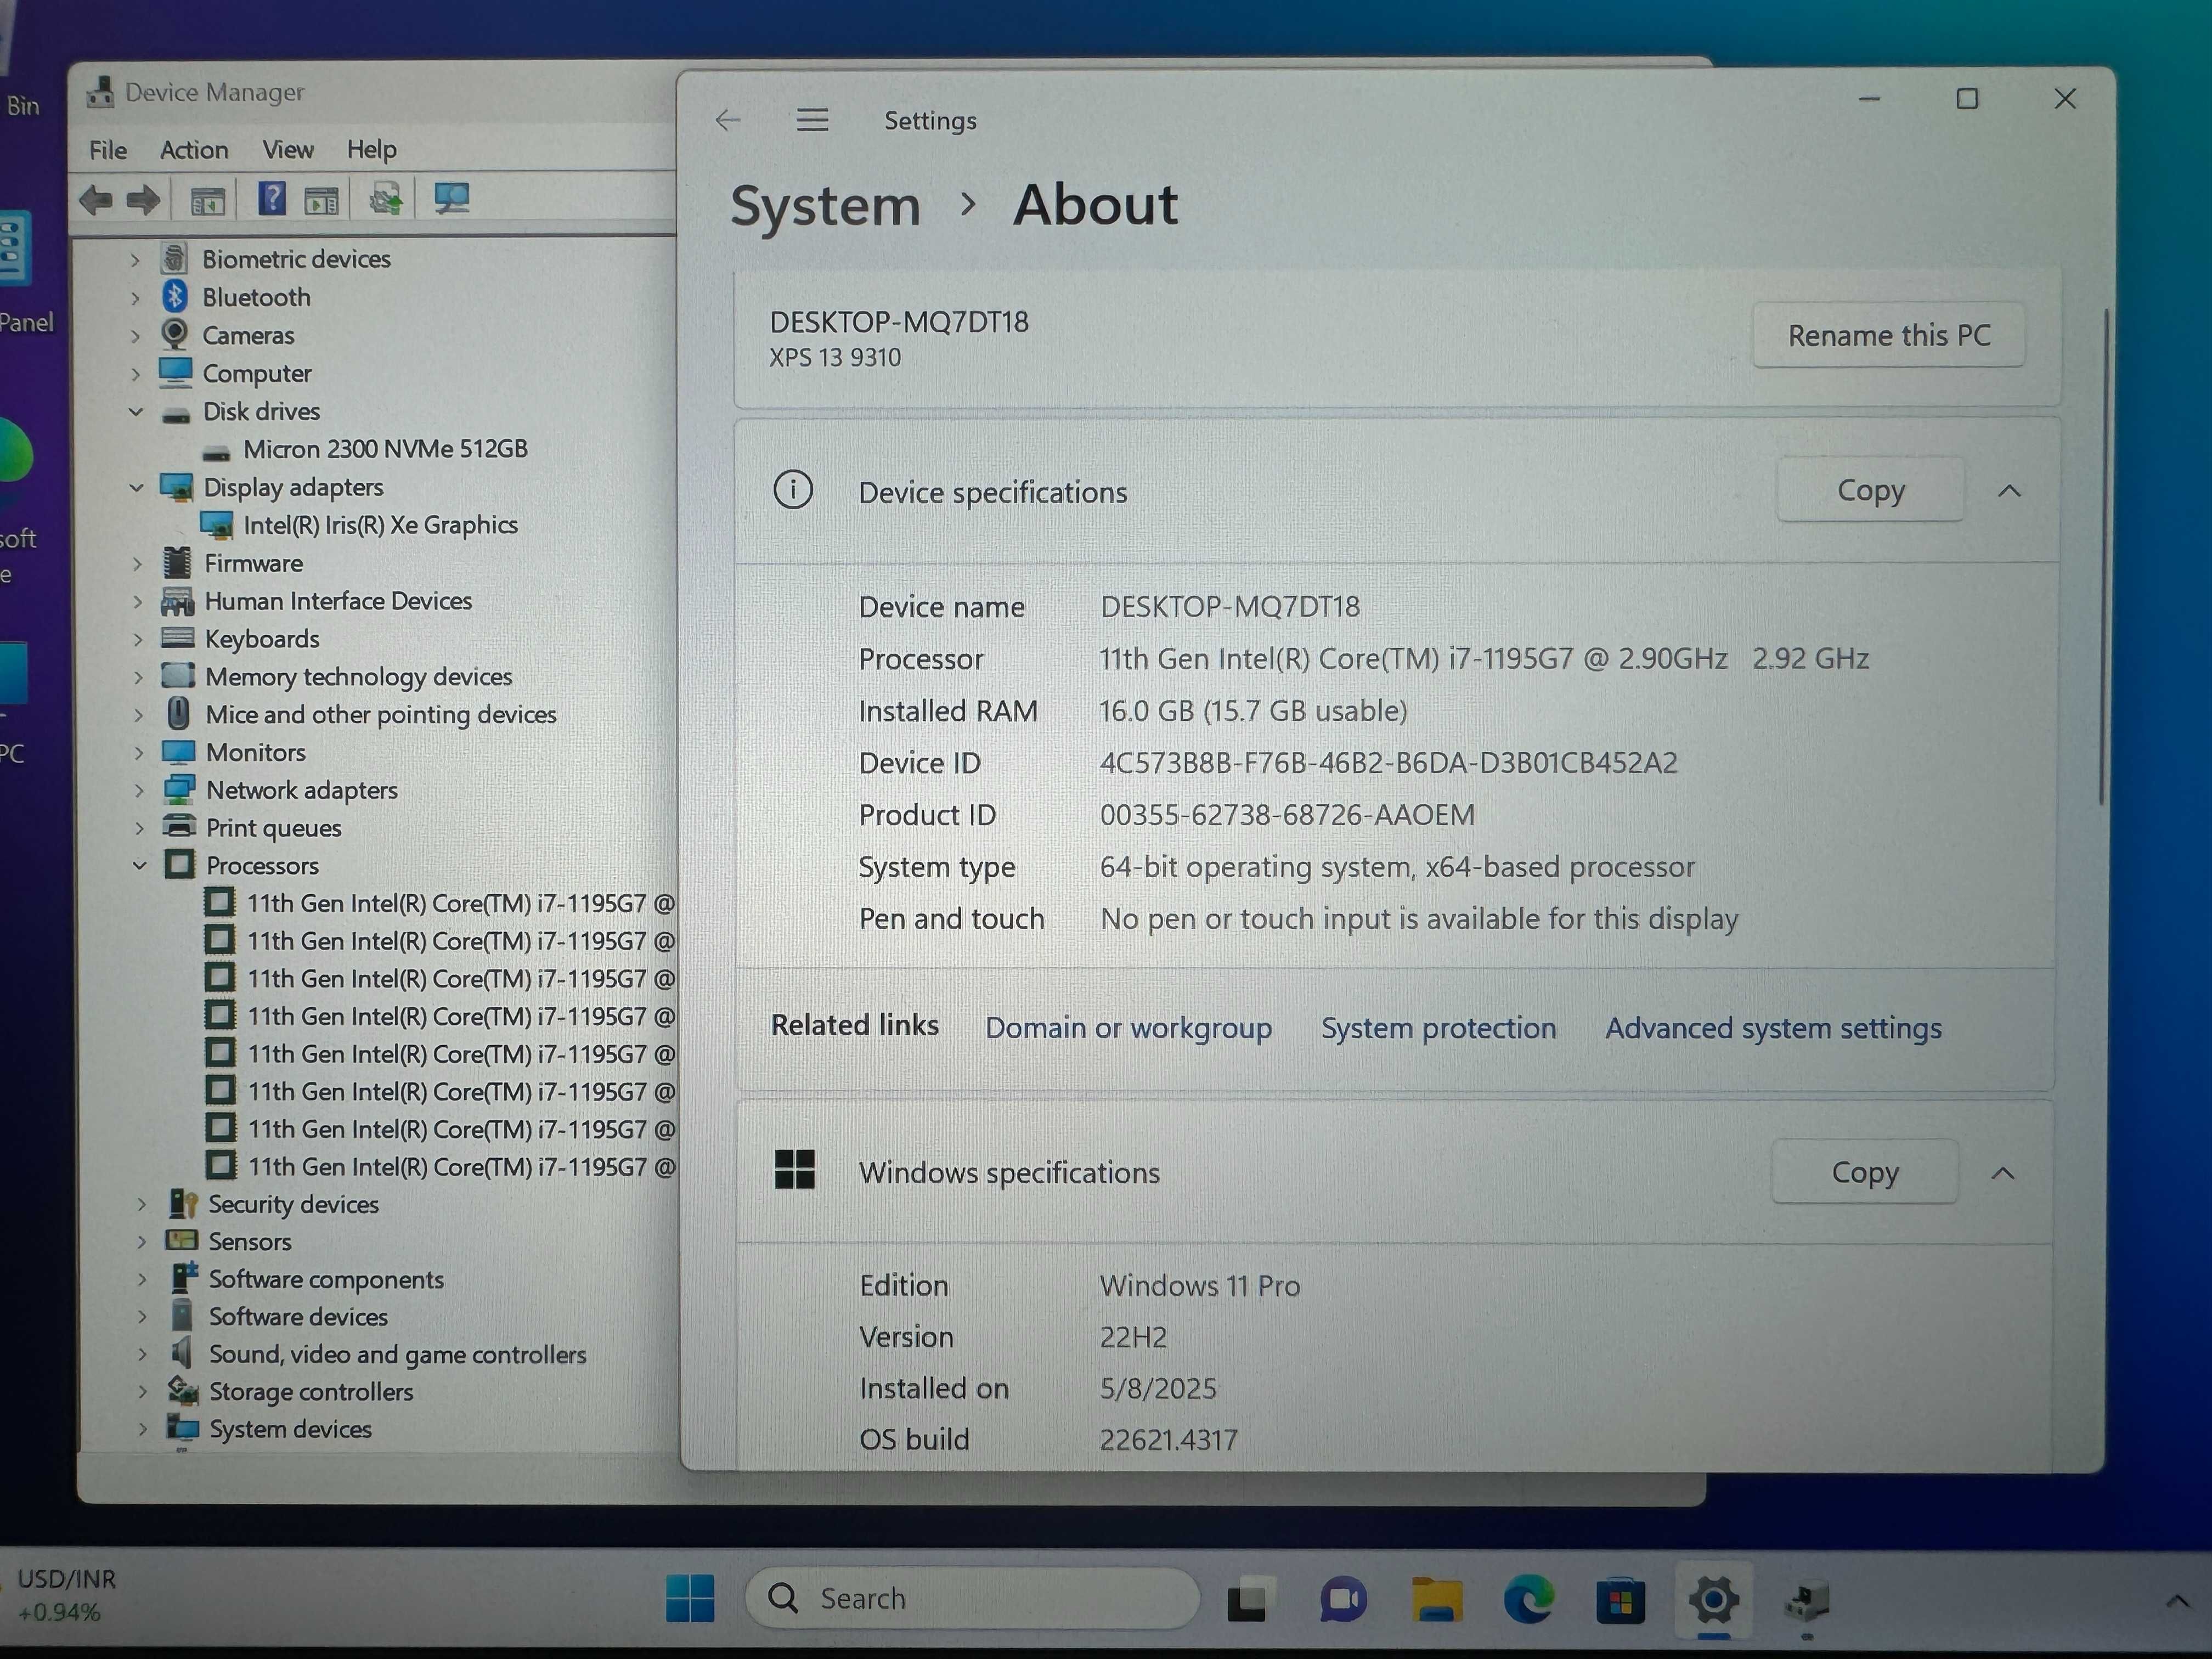This screenshot has width=2212, height=1659.
Task: Select the Monitors tree item
Action: pos(256,752)
